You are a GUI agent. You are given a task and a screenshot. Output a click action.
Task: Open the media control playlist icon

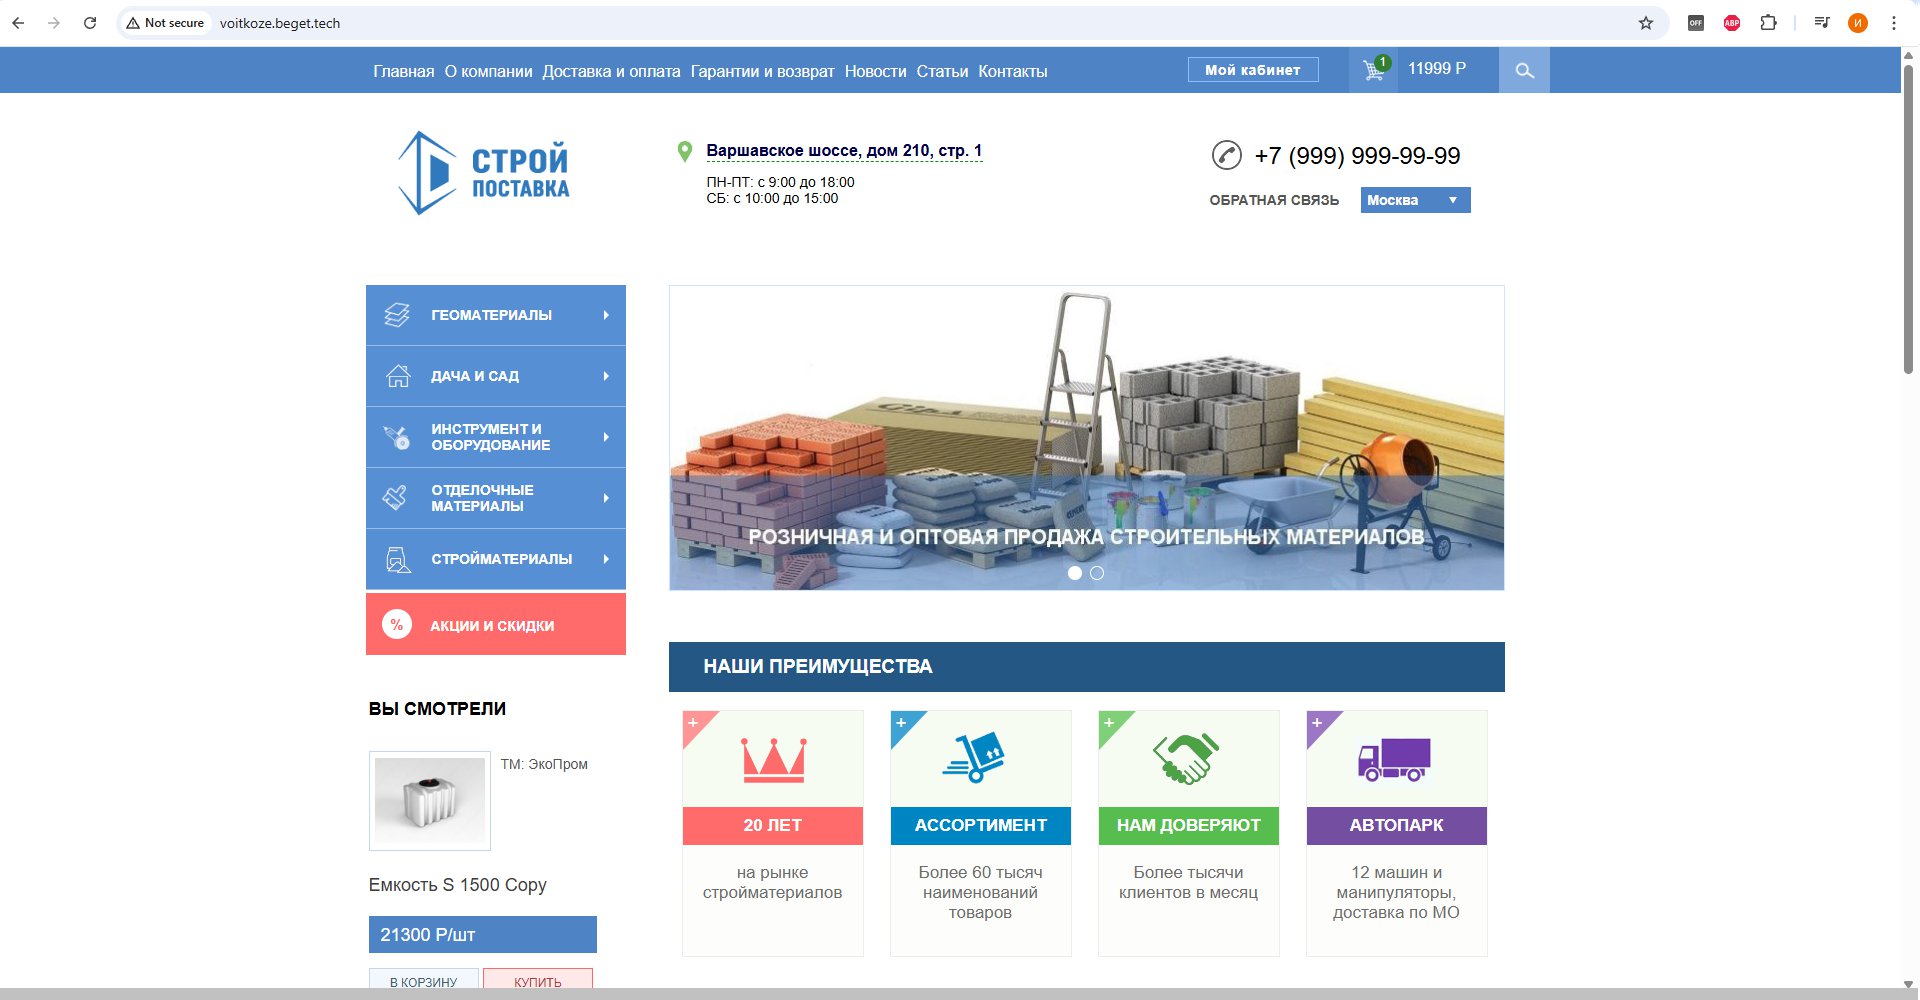coord(1822,23)
